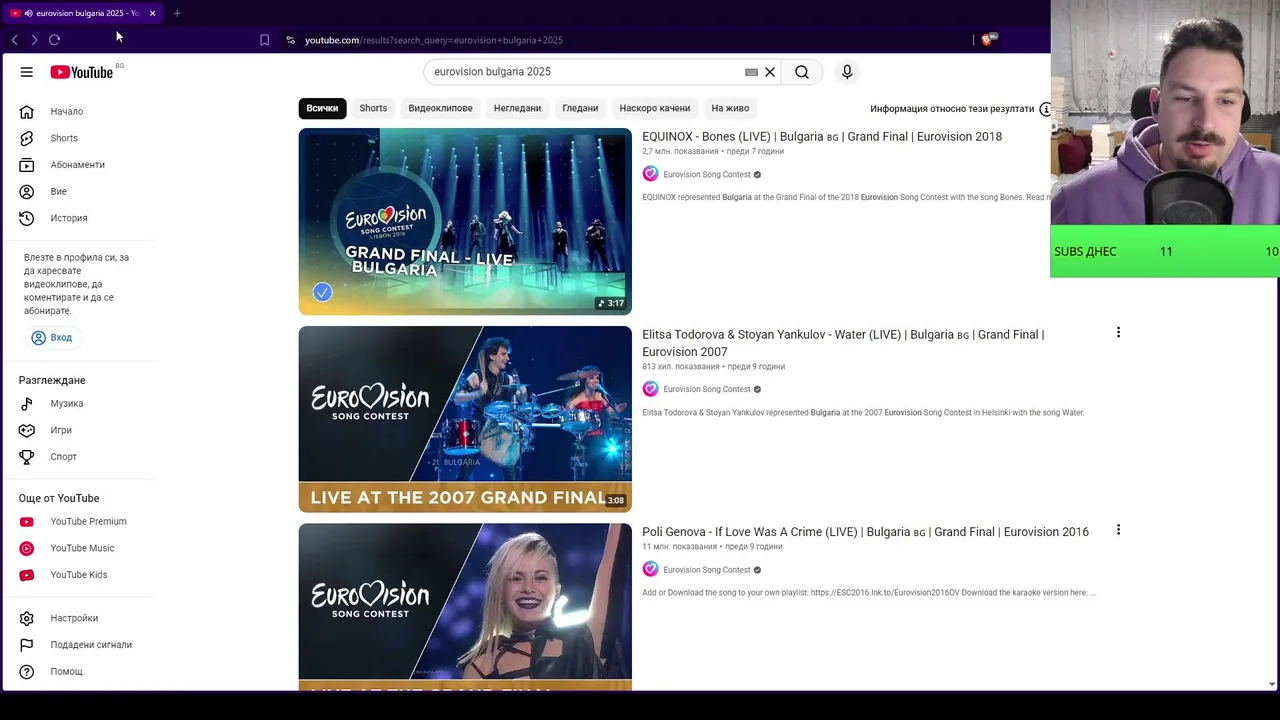Bookmark this page with the bookmark icon
Screen dimensions: 1280x720
[264, 40]
